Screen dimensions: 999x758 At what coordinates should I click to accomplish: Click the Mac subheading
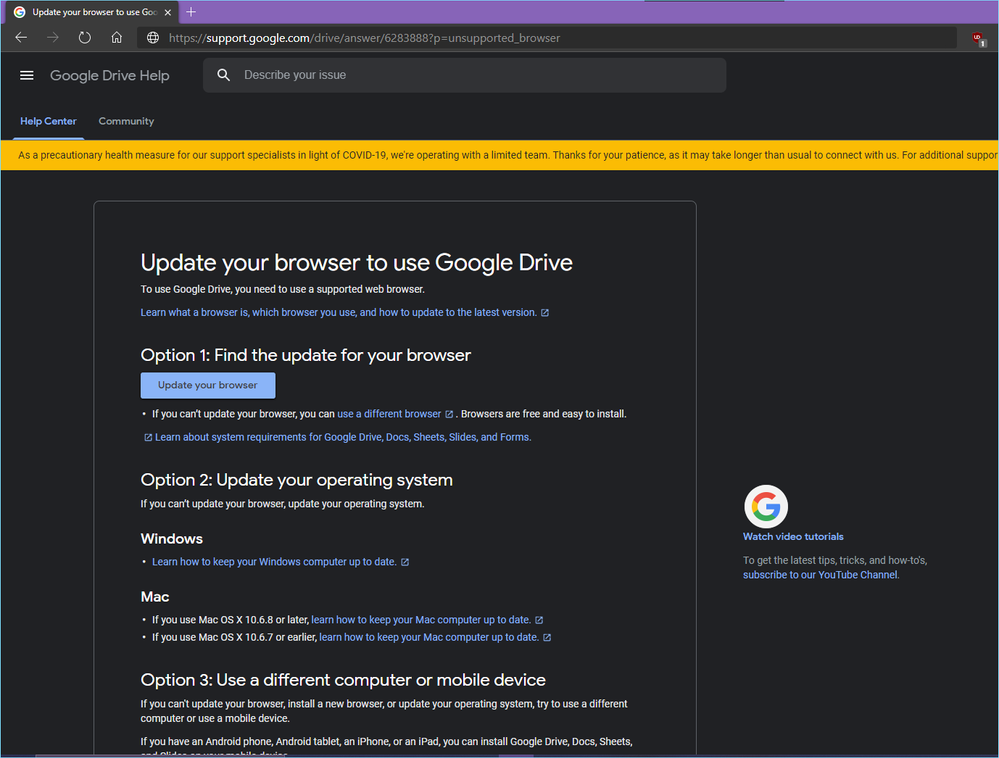point(155,597)
